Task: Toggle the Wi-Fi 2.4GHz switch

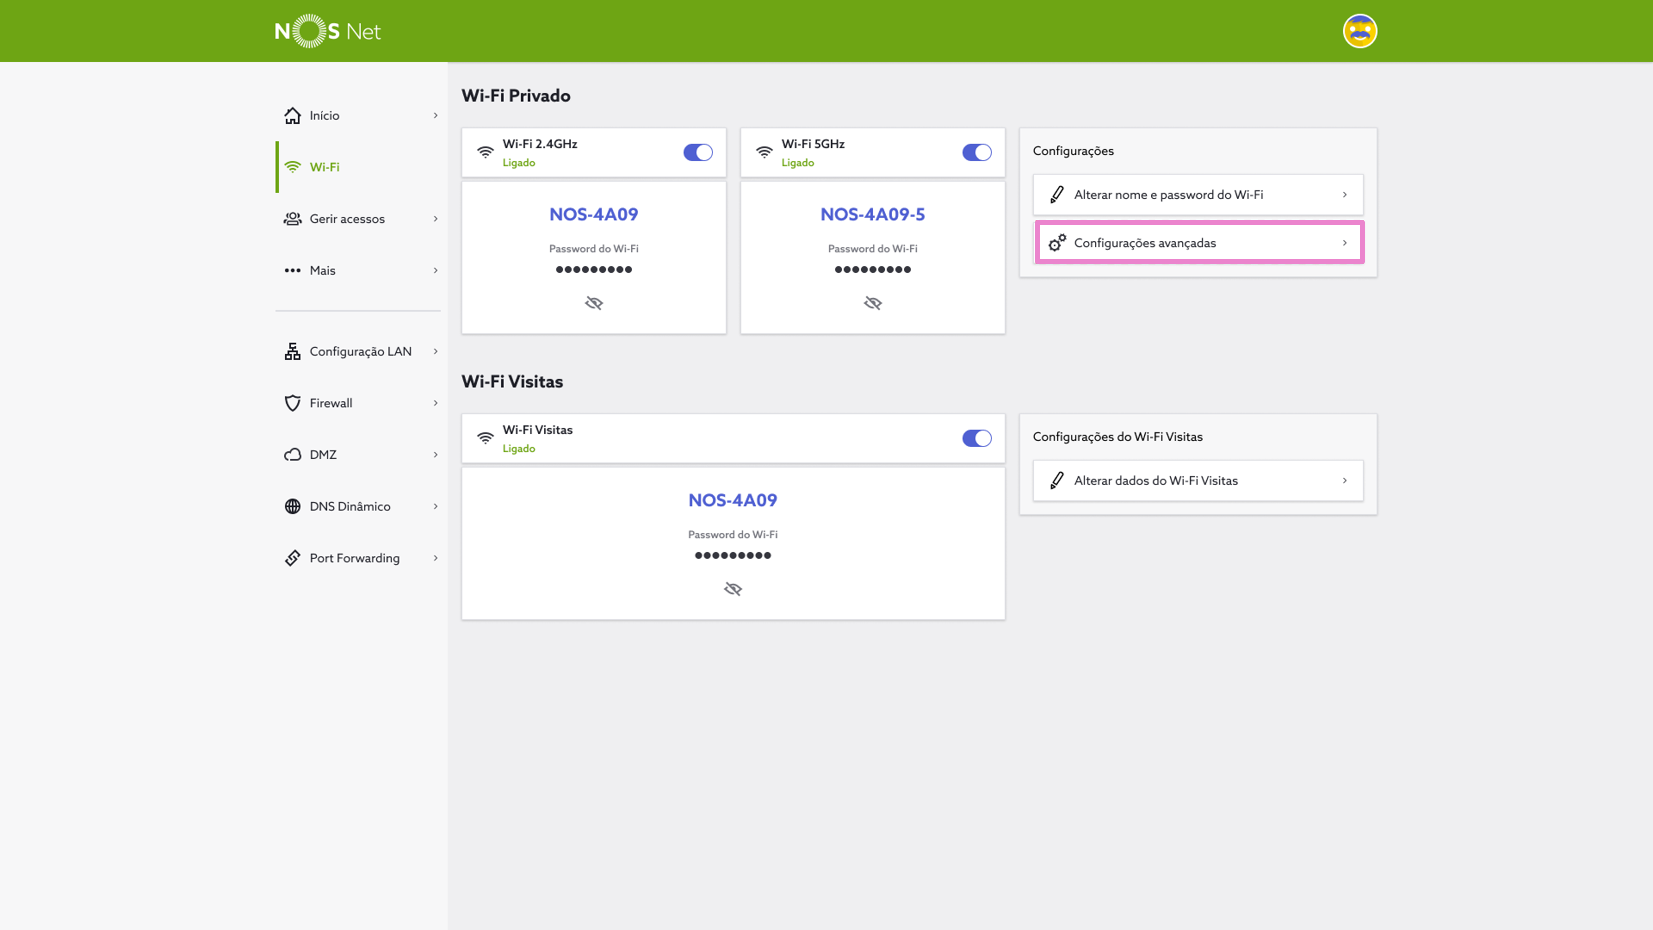Action: (x=698, y=152)
